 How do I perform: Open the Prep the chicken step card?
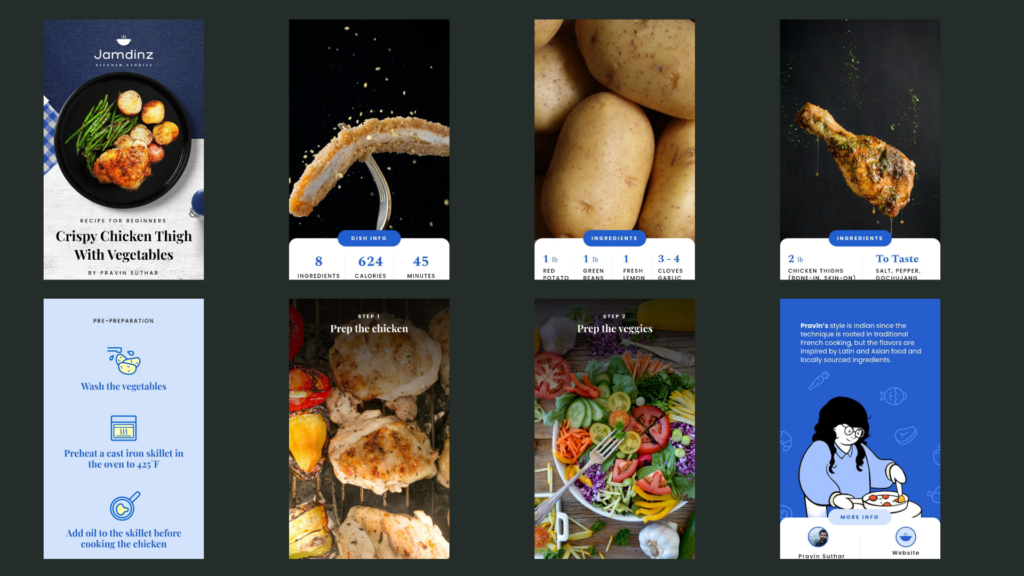click(369, 428)
